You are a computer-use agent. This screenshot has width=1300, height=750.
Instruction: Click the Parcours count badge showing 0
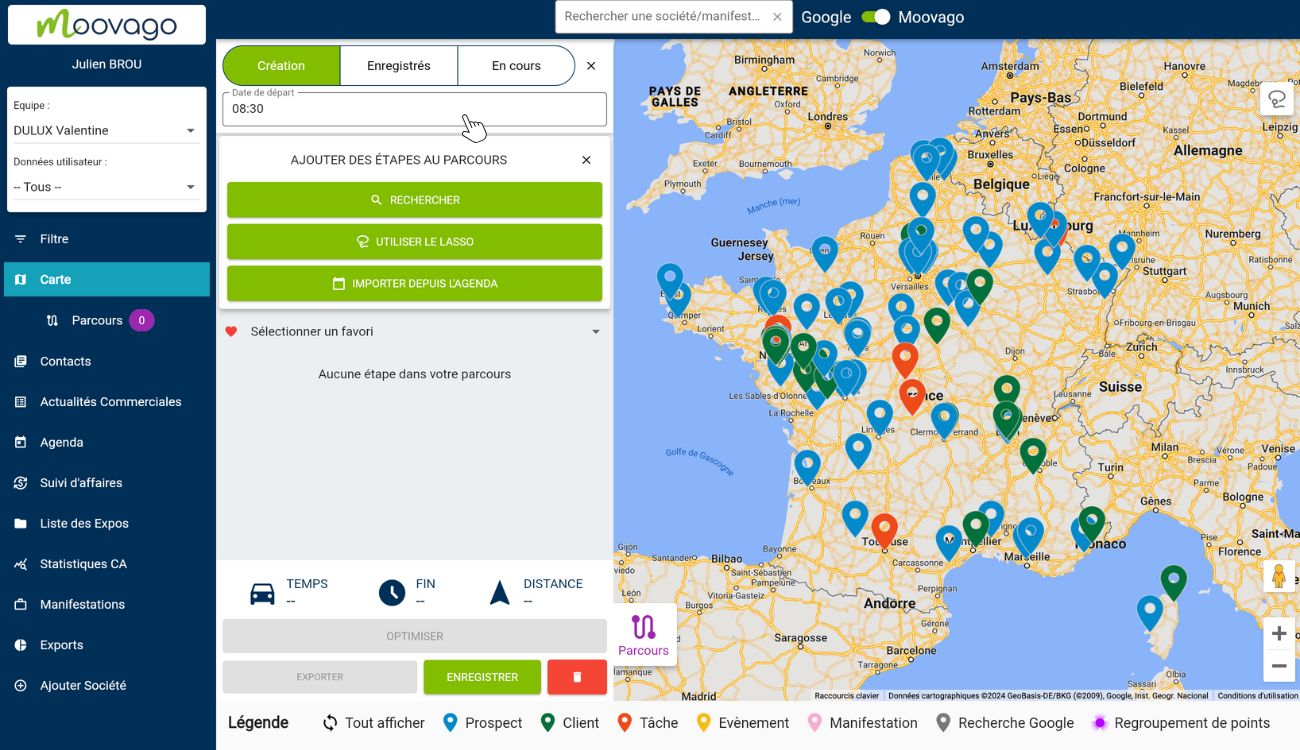click(141, 321)
